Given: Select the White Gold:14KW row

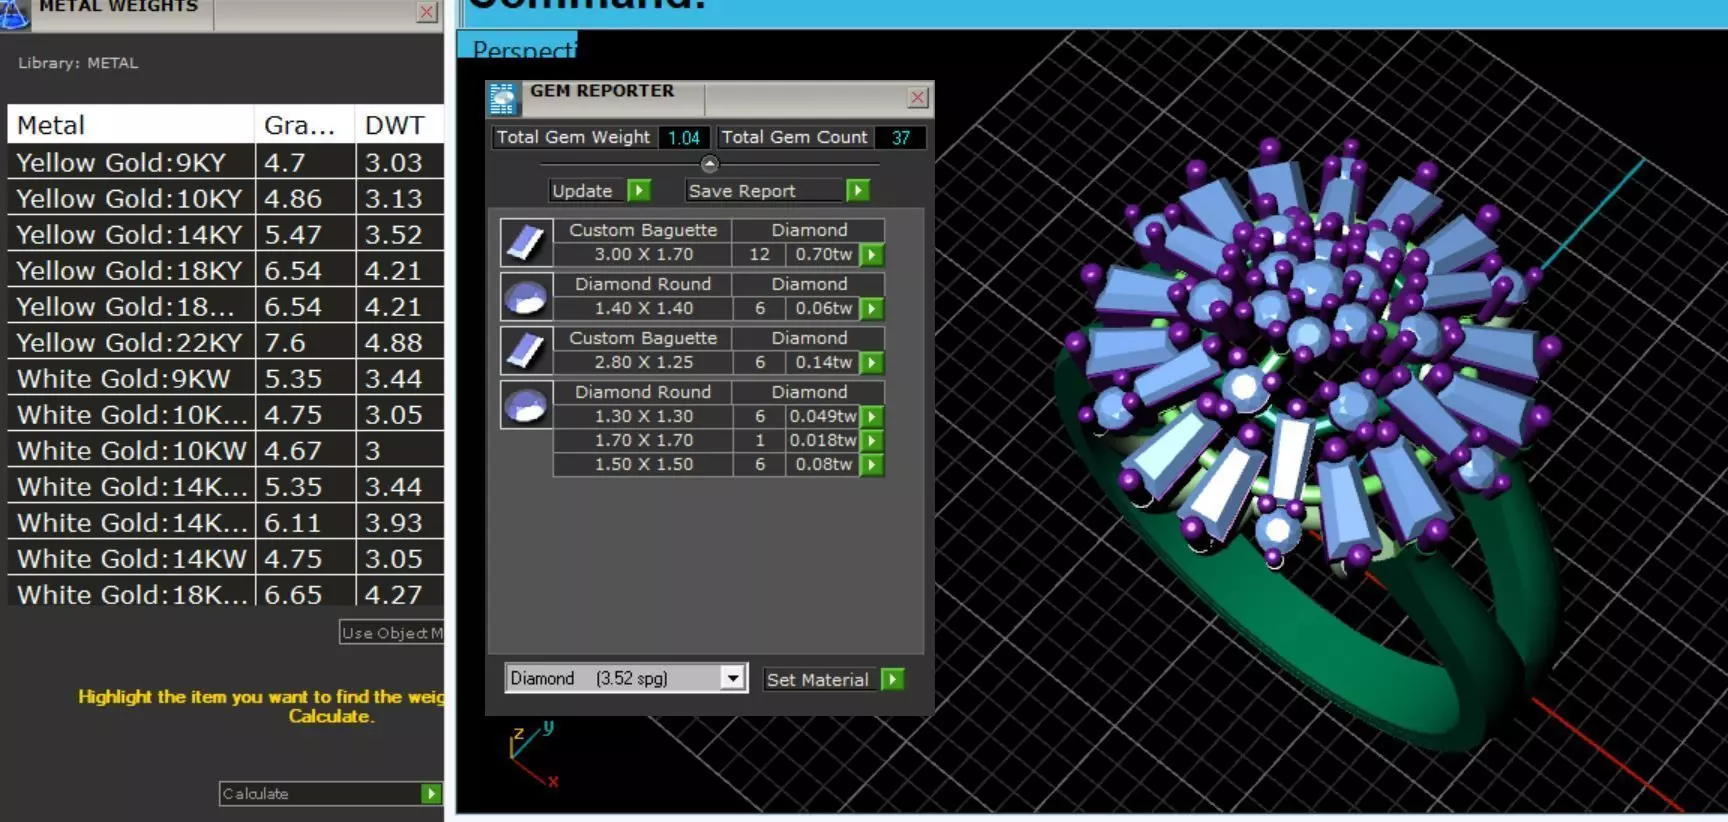Looking at the screenshot, I should (226, 558).
